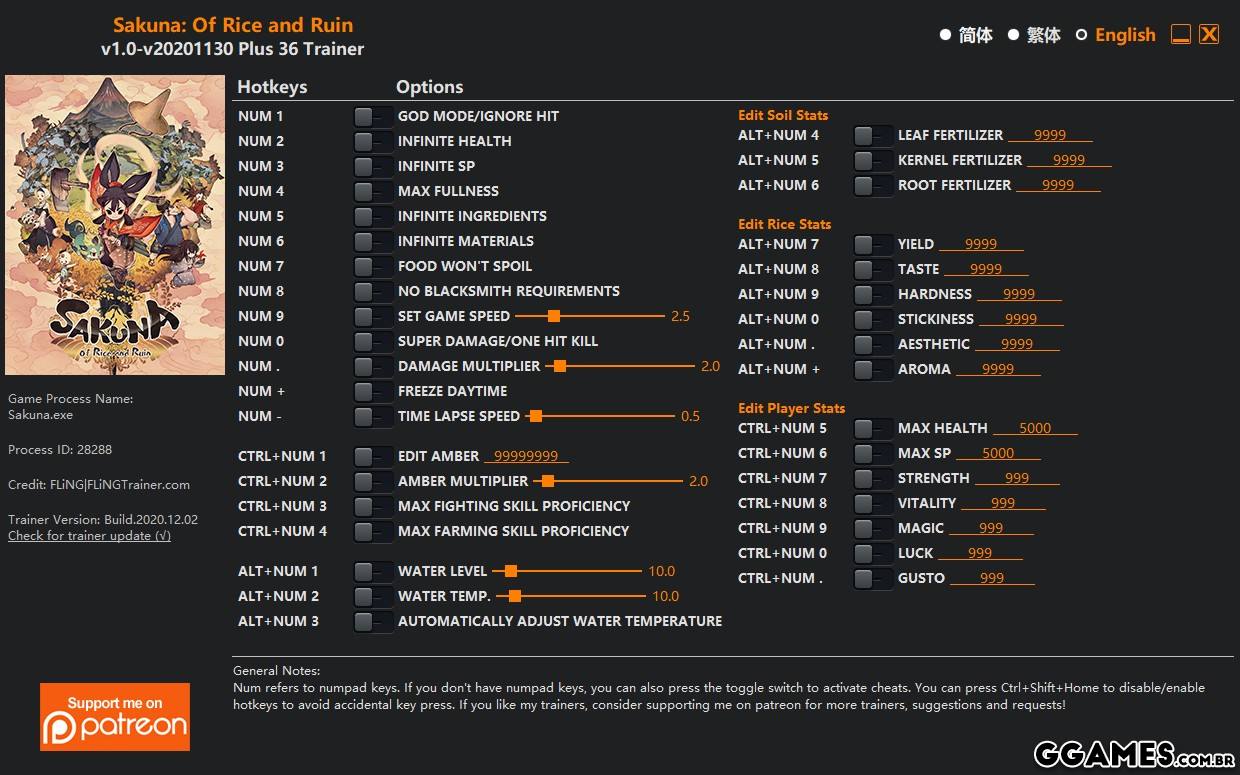Enable Freeze Daytime switch

pyautogui.click(x=373, y=392)
